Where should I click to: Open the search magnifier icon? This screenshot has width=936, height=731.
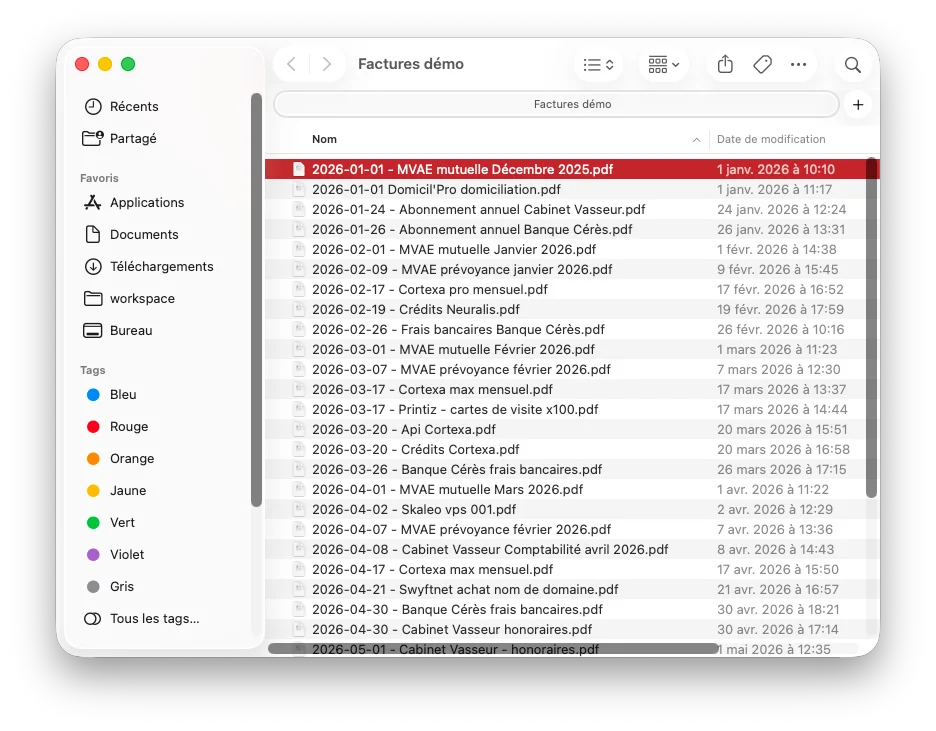point(853,64)
